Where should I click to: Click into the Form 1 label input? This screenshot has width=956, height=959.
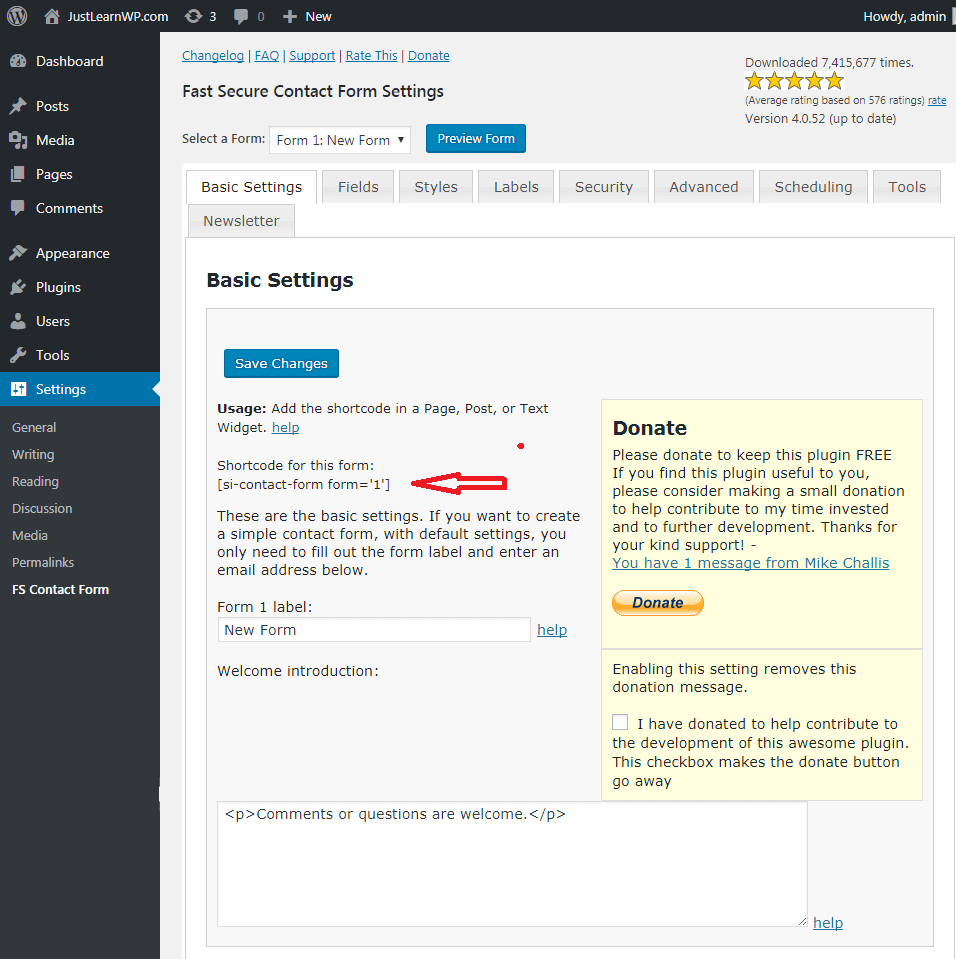click(x=374, y=630)
